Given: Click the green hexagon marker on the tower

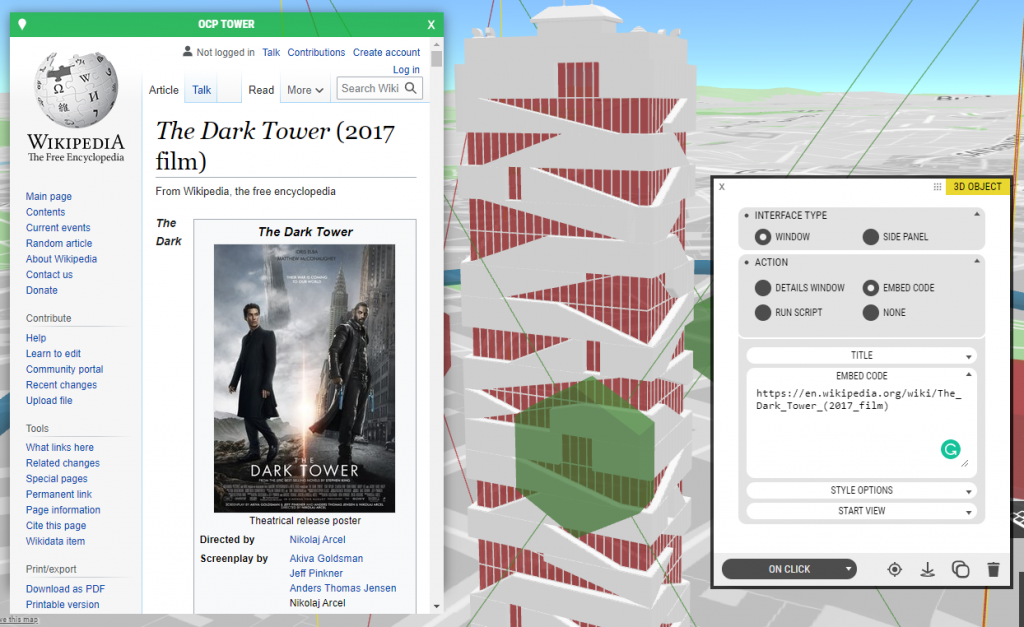Looking at the screenshot, I should (x=583, y=457).
